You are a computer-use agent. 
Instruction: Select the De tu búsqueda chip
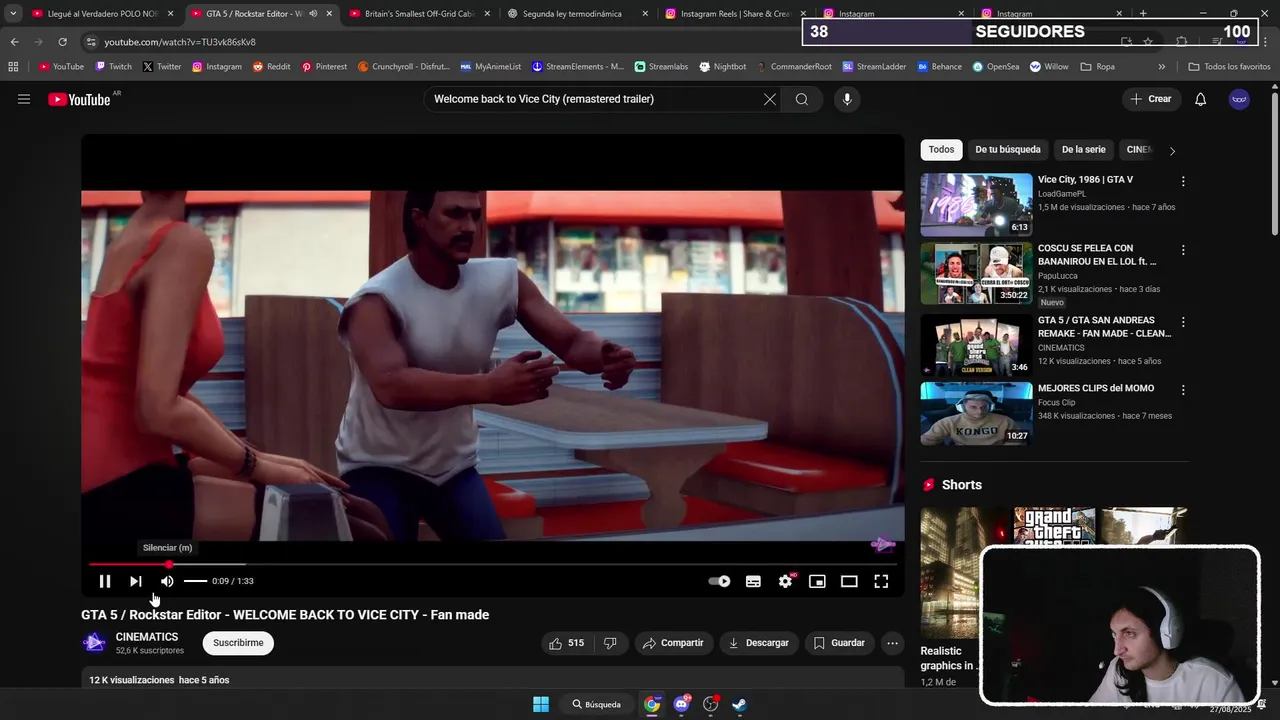pos(1008,150)
